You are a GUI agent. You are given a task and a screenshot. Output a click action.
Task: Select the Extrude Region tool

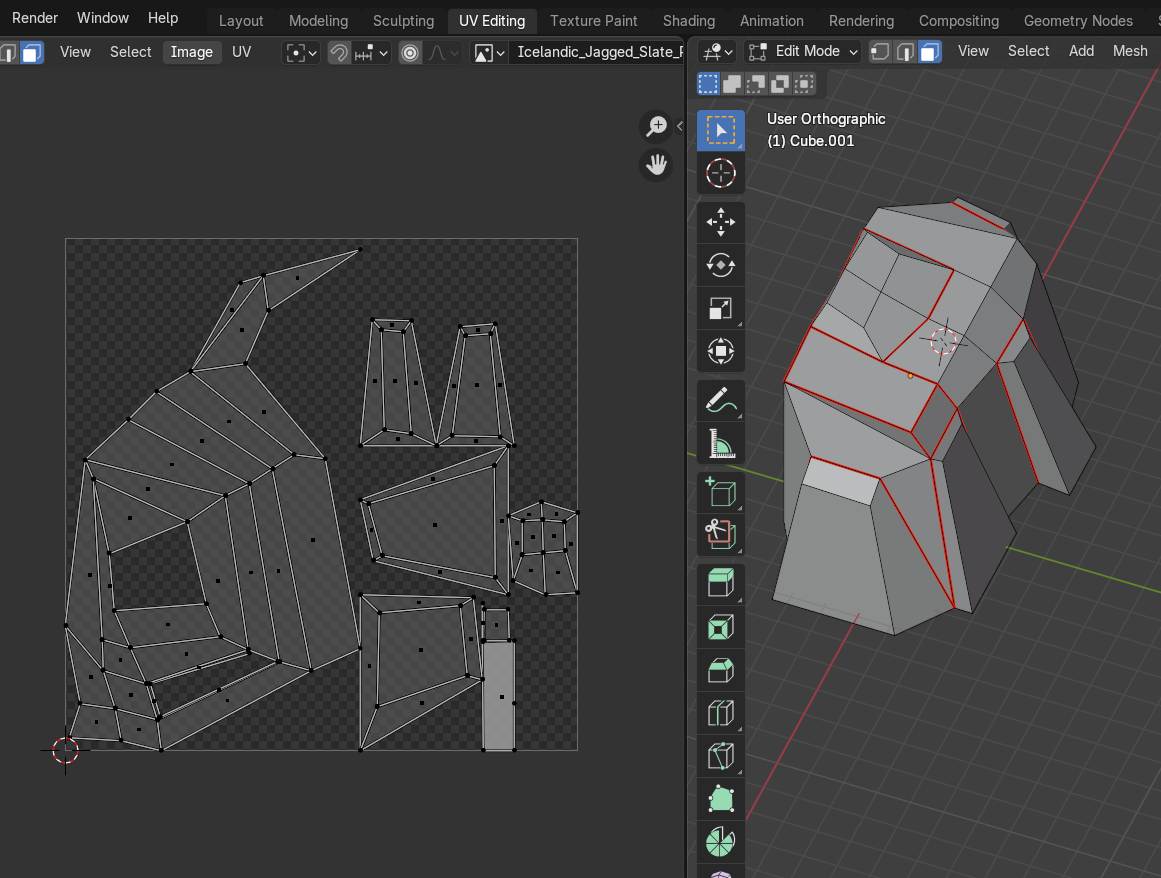pyautogui.click(x=720, y=581)
